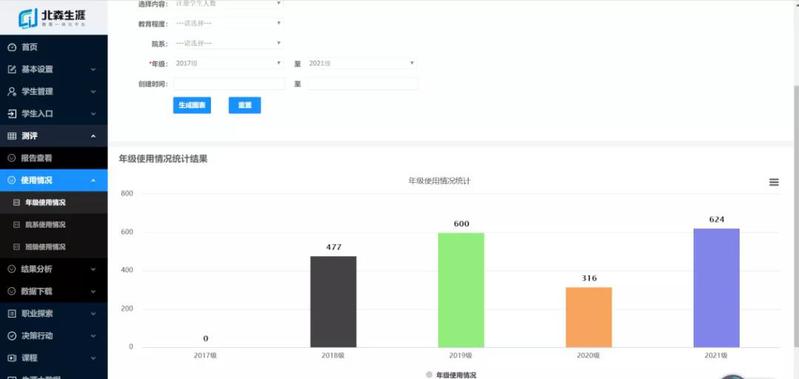Click the 学生管理 person icon
799x379 pixels.
[12, 92]
